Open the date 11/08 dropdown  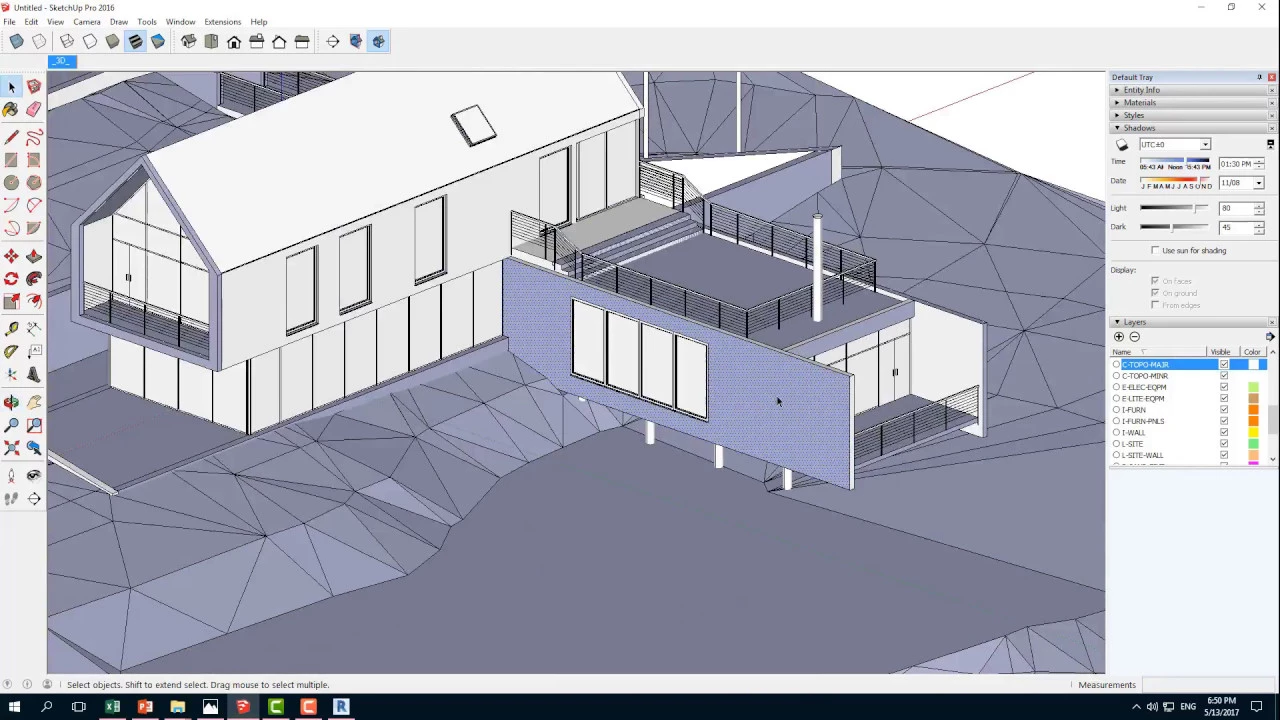[1258, 183]
